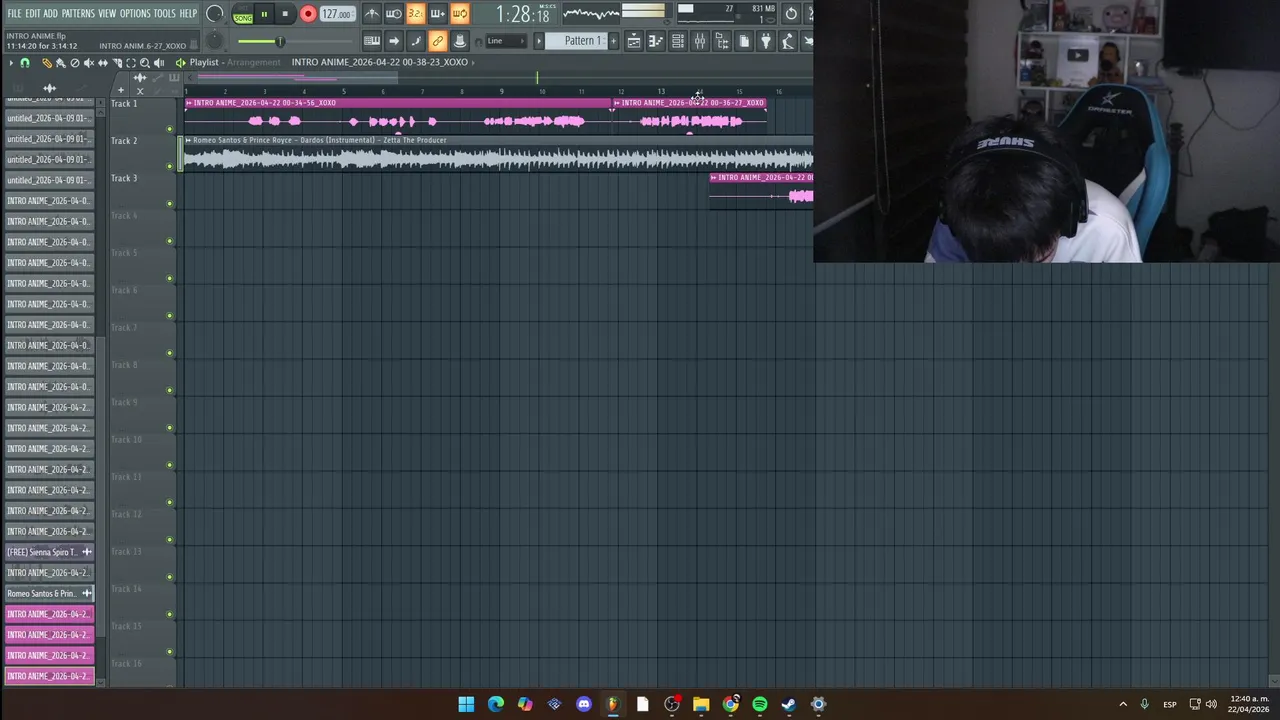The width and height of the screenshot is (1280, 720).
Task: Switch Pat/Song mode toggle
Action: tap(243, 14)
